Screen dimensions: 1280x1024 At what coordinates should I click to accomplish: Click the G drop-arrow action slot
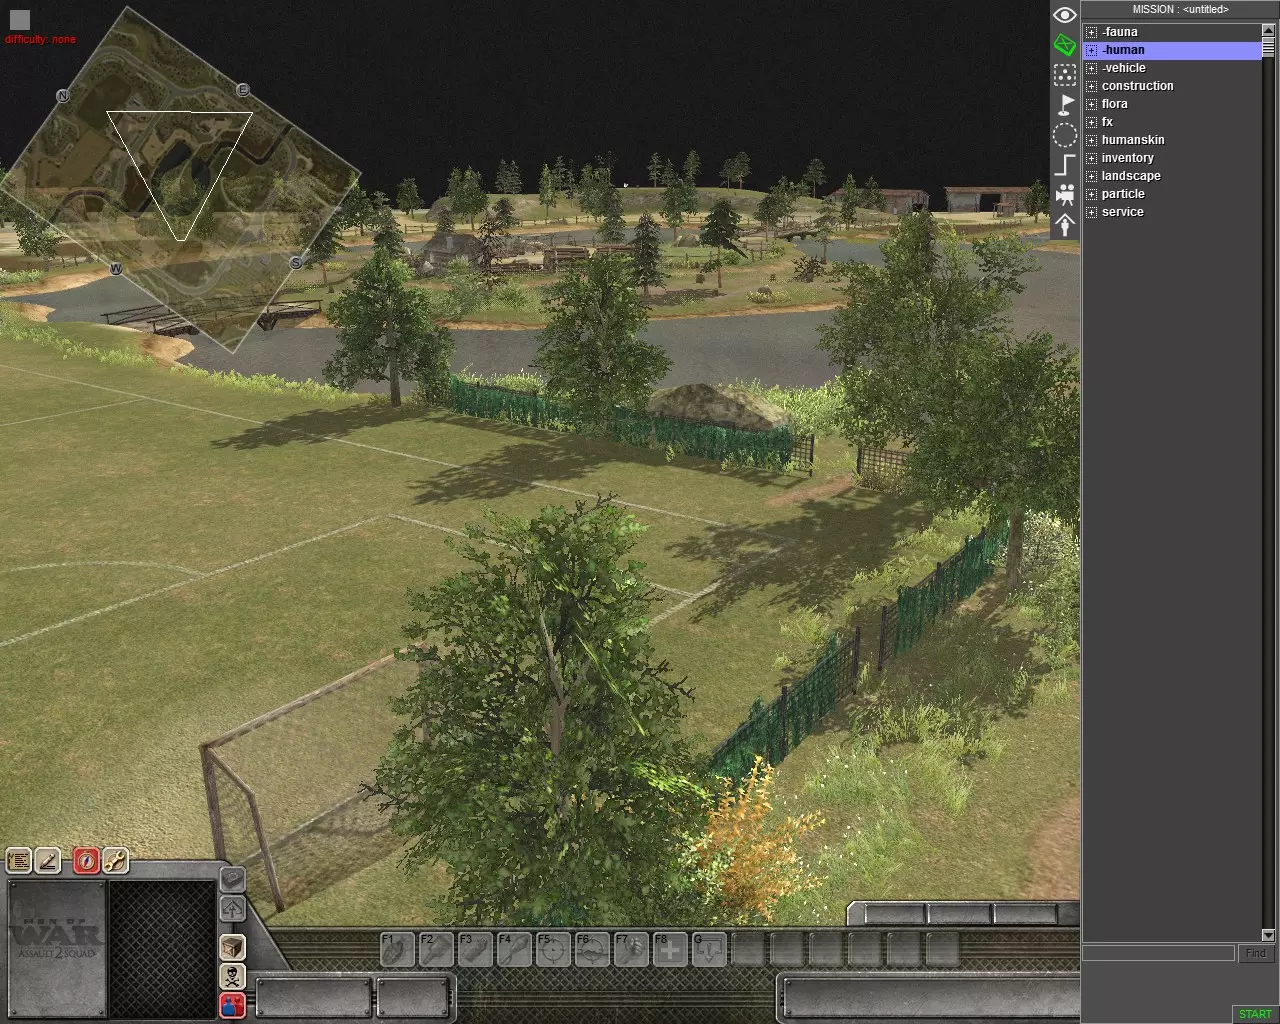pyautogui.click(x=708, y=949)
